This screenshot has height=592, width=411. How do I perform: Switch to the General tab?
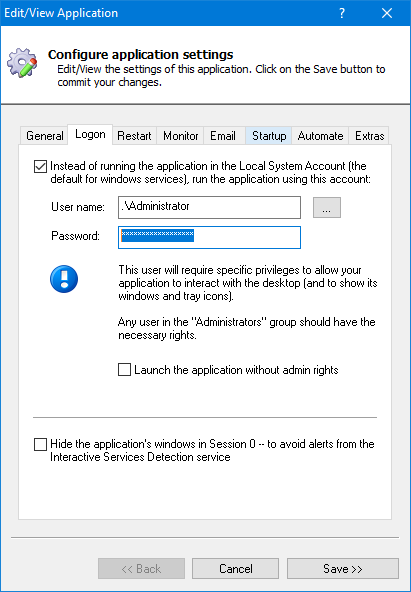pos(45,136)
